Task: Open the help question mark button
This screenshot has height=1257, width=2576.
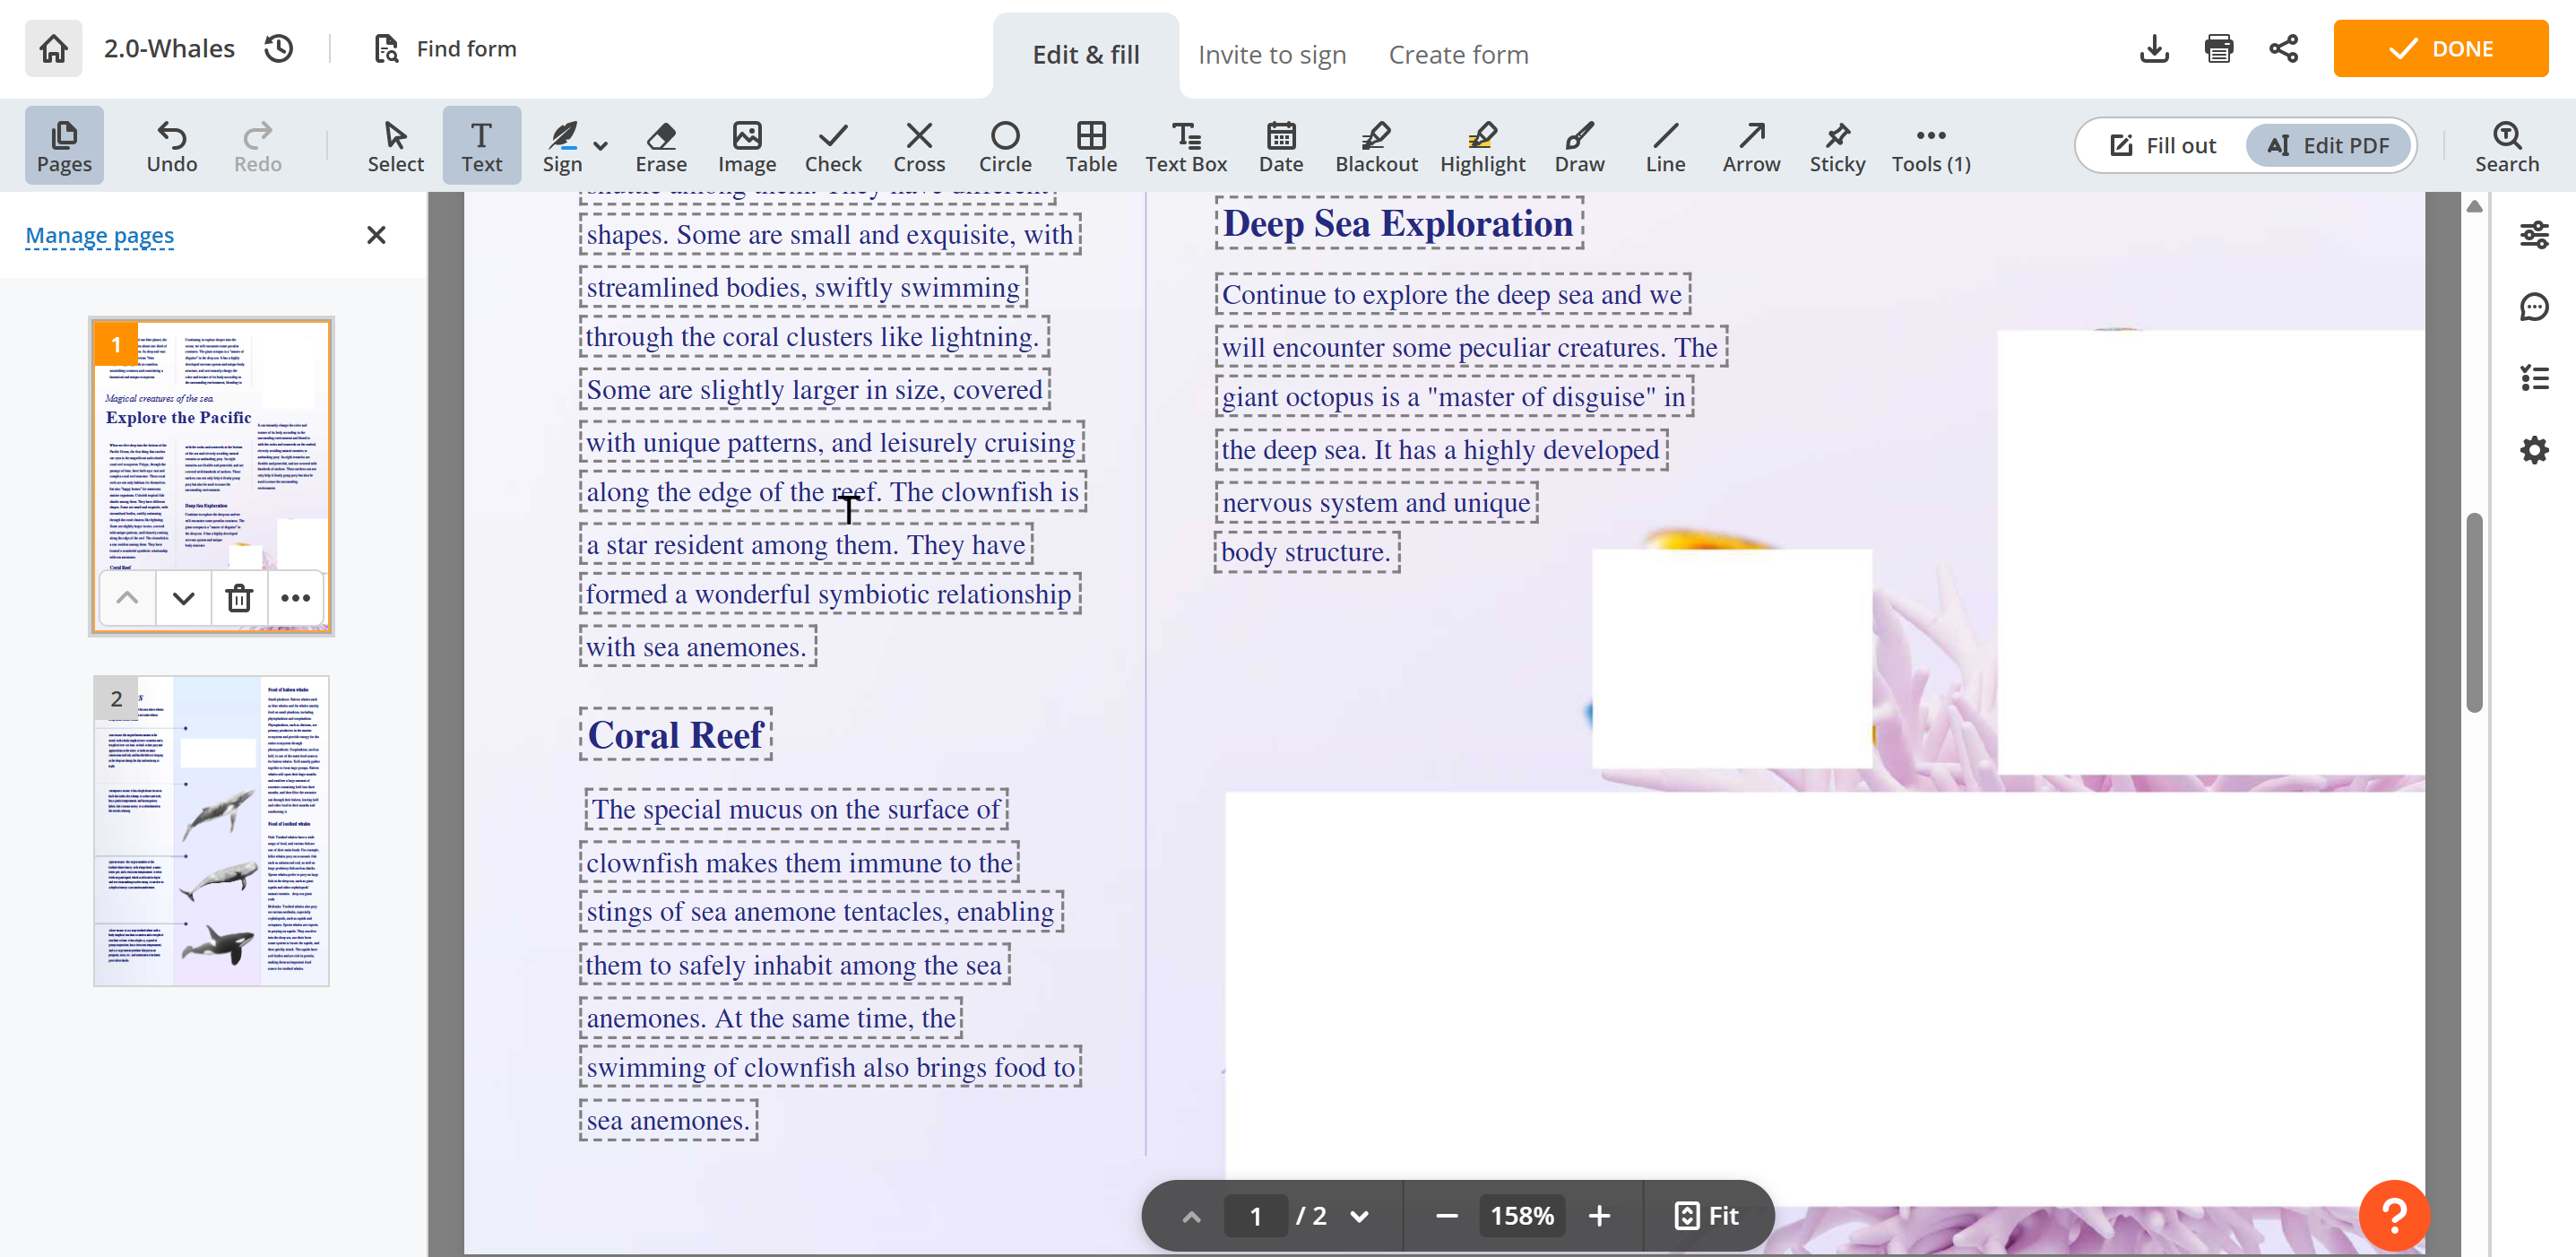Action: point(2394,1216)
